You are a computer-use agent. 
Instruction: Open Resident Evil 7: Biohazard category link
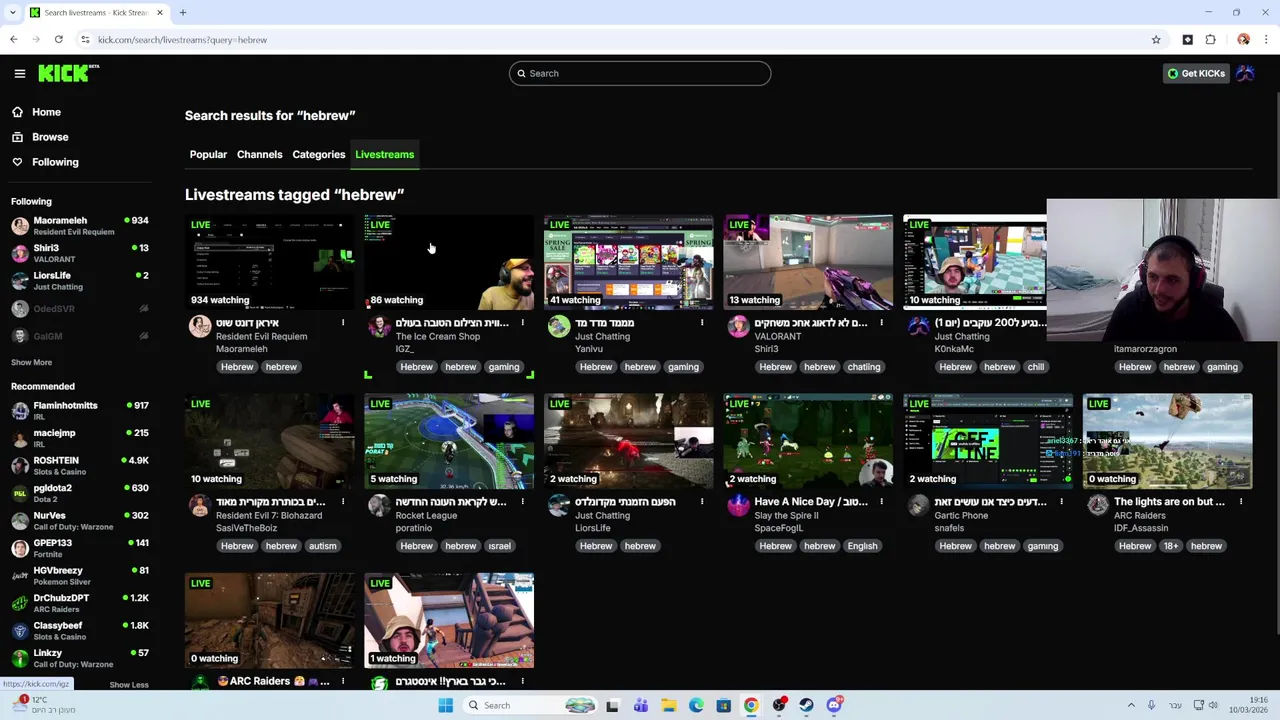(269, 516)
